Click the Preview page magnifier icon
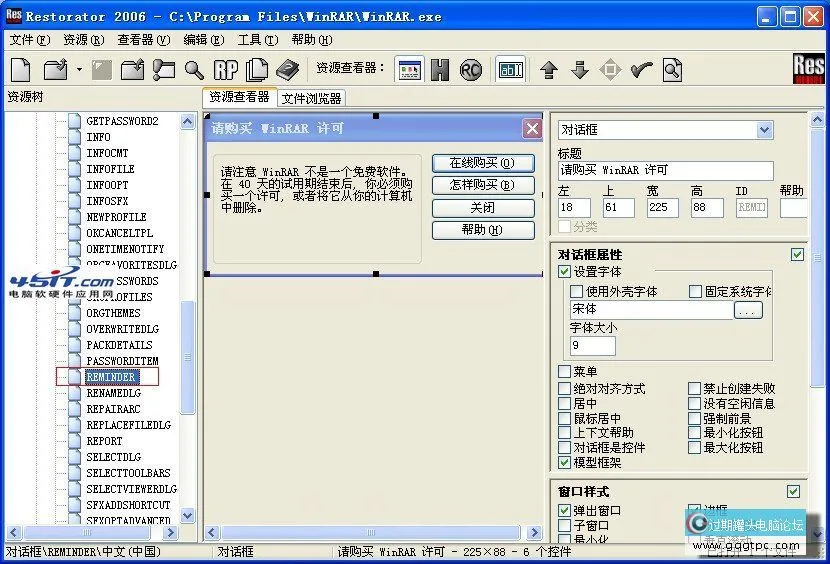This screenshot has height=564, width=830. (672, 69)
